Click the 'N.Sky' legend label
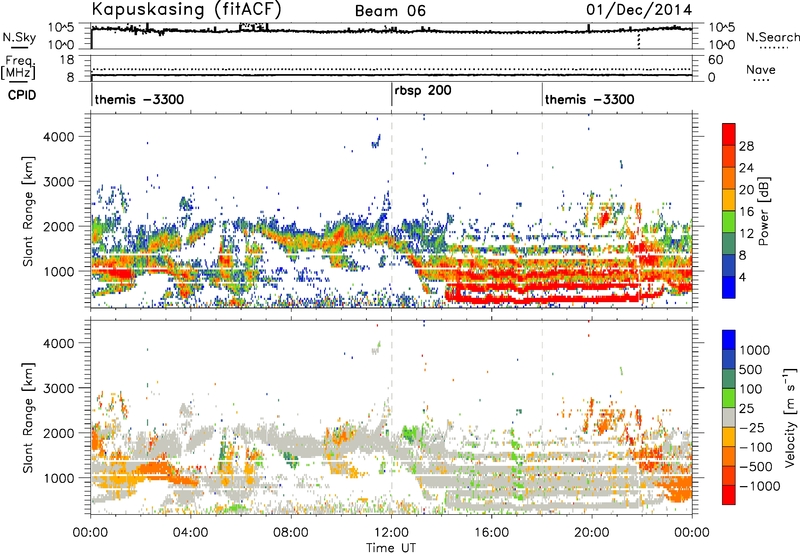This screenshot has width=800, height=554. point(19,37)
